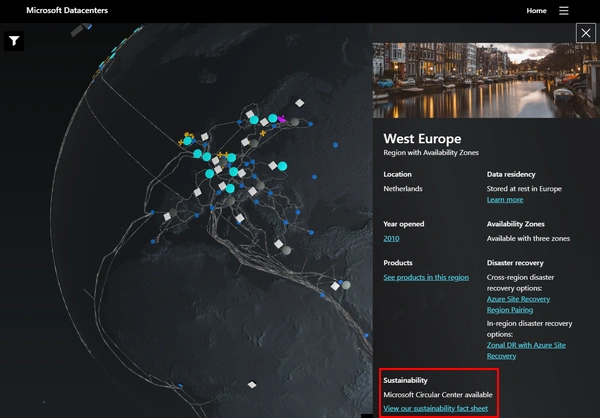
Task: Close the West Europe details panel
Action: (x=585, y=33)
